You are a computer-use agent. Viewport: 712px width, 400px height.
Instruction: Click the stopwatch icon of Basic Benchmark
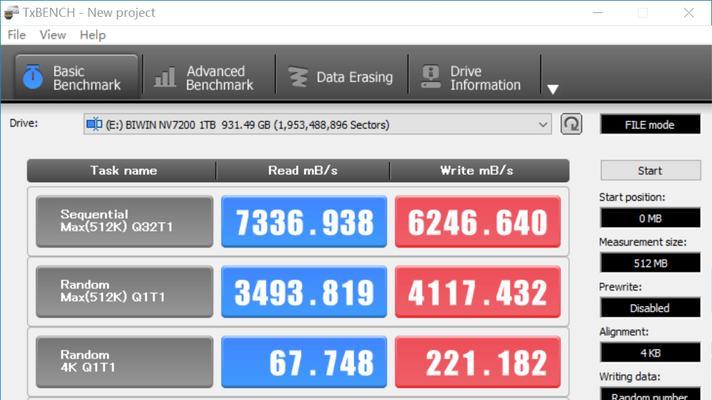coord(33,77)
